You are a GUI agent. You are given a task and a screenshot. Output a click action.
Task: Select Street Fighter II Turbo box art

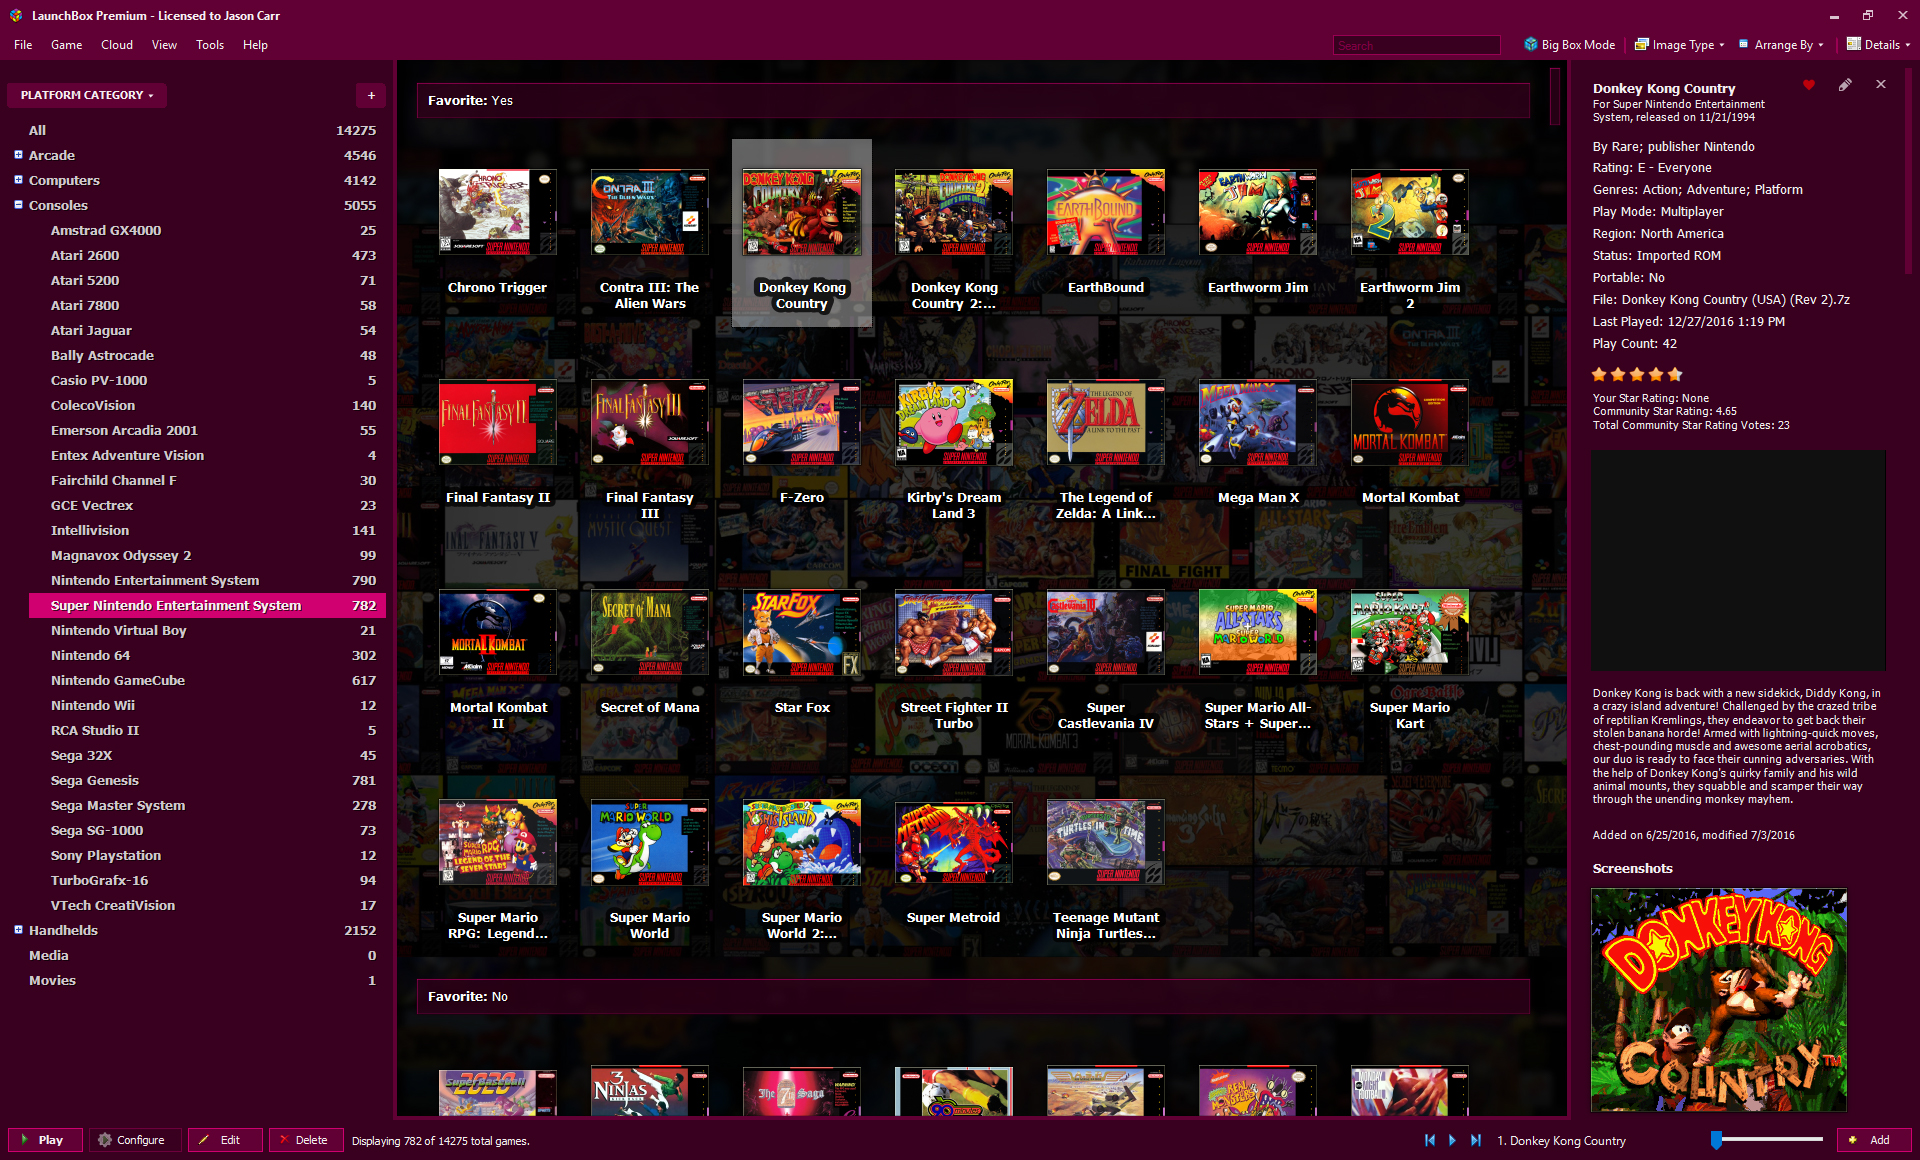click(953, 632)
